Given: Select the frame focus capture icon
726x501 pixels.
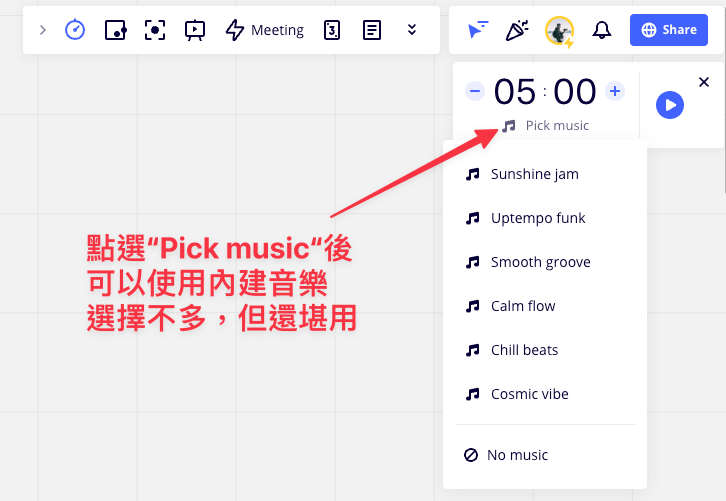Looking at the screenshot, I should point(155,30).
